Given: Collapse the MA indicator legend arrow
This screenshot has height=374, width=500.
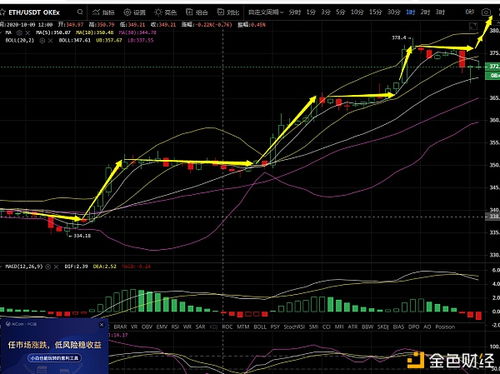Looking at the screenshot, I should coord(1,33).
